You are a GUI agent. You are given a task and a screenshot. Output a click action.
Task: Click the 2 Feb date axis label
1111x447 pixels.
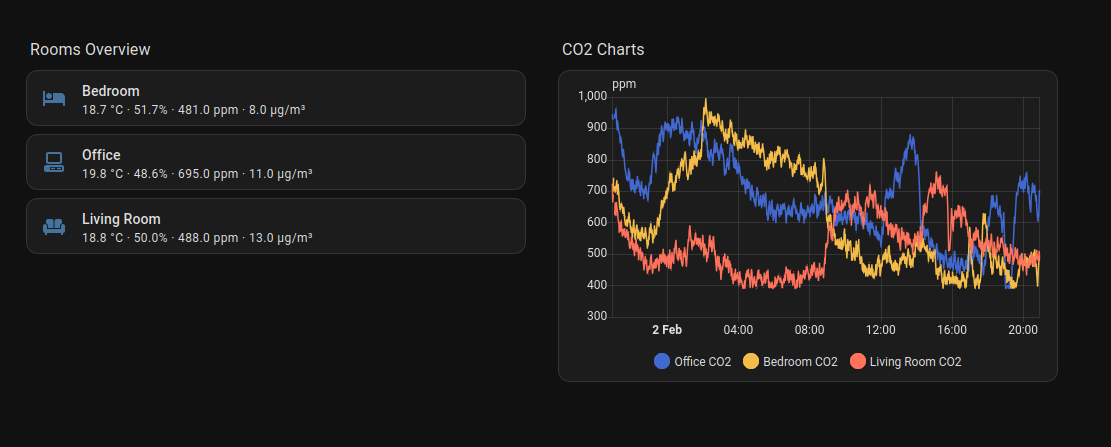667,329
